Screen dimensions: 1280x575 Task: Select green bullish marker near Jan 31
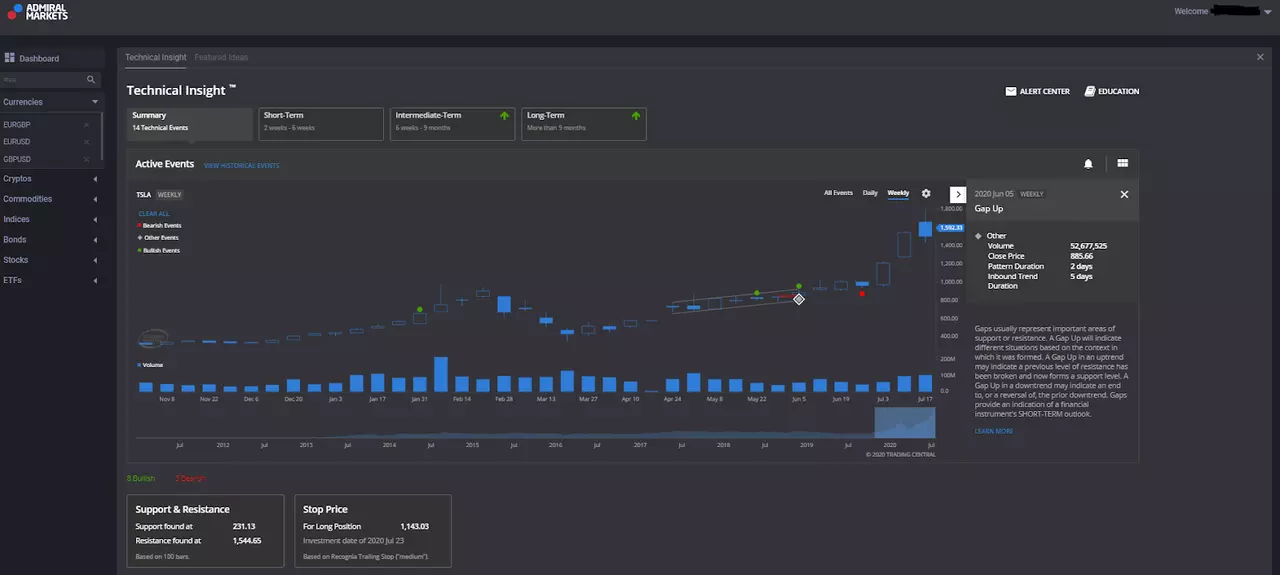(420, 309)
